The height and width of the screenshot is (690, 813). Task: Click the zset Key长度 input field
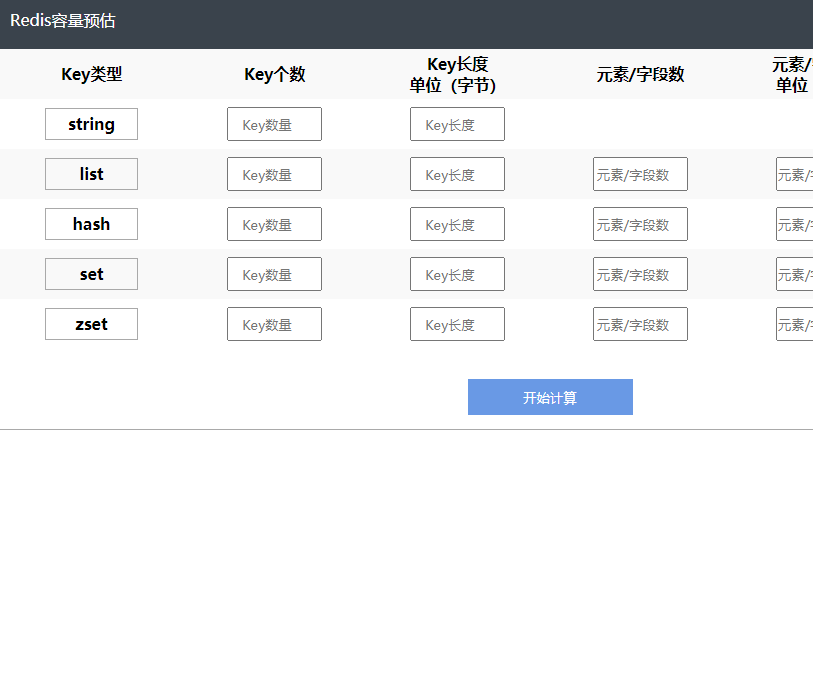click(x=457, y=324)
